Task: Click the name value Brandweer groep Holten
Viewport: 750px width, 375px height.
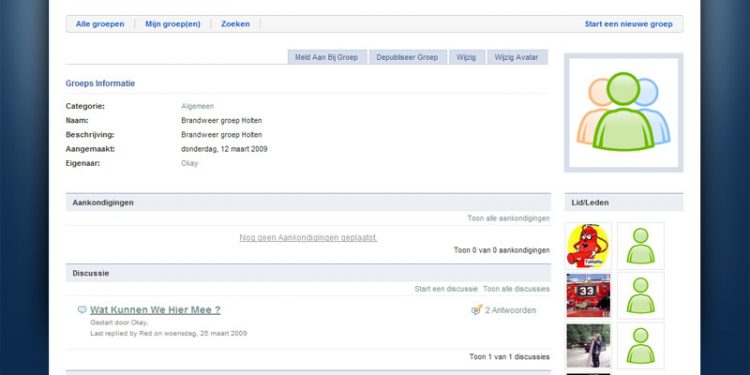Action: coord(221,121)
